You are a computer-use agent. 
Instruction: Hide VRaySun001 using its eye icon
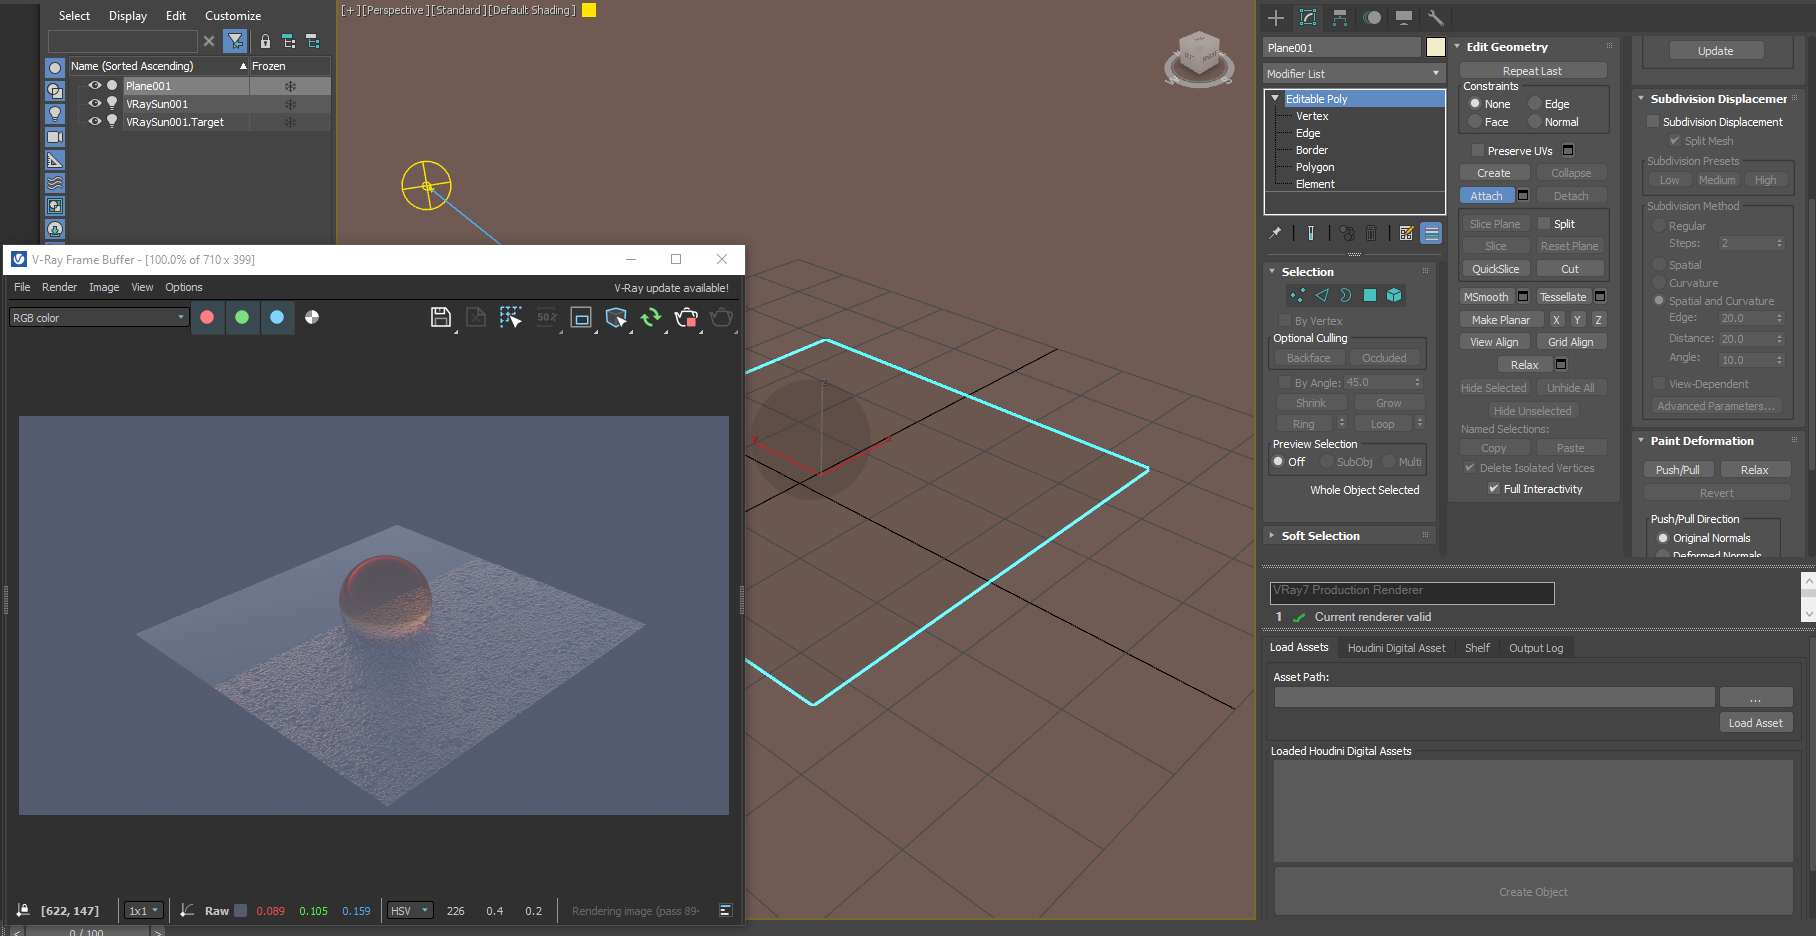pyautogui.click(x=95, y=104)
